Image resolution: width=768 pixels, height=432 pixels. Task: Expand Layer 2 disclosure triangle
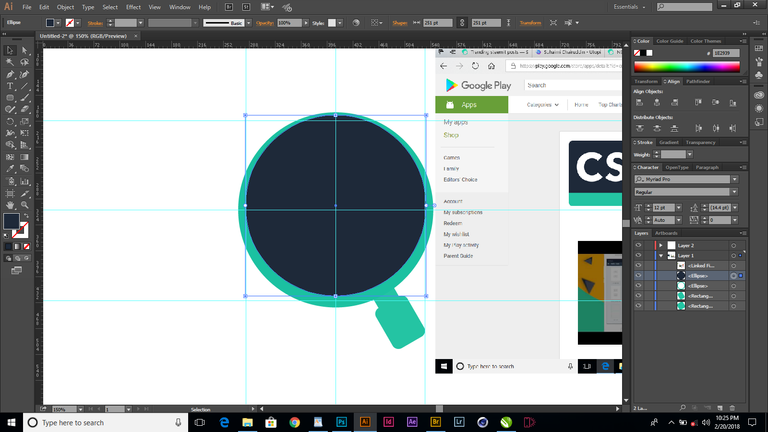[x=661, y=245]
